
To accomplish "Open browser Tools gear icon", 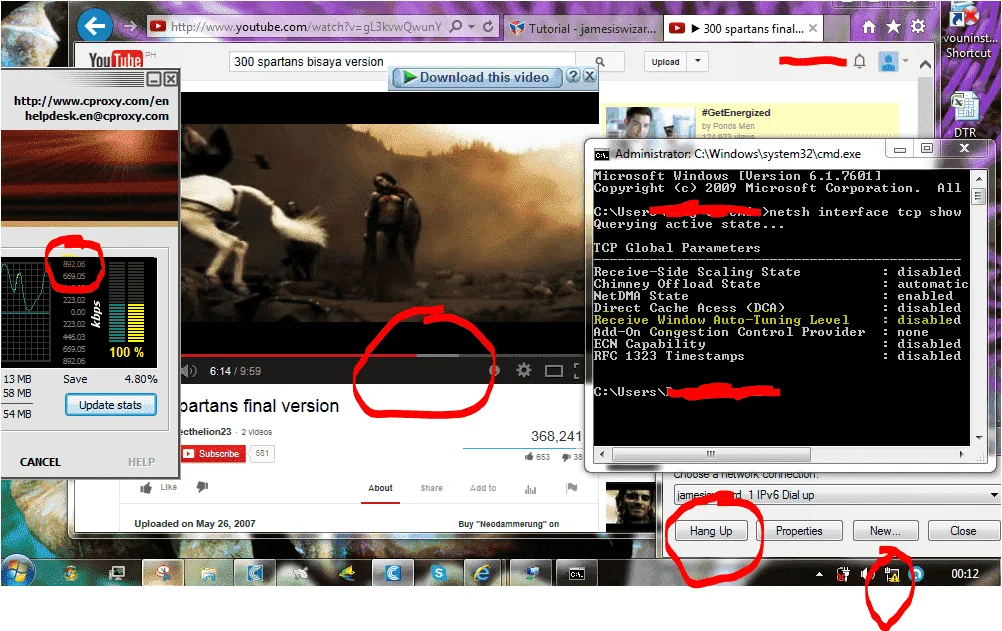I will pos(918,27).
